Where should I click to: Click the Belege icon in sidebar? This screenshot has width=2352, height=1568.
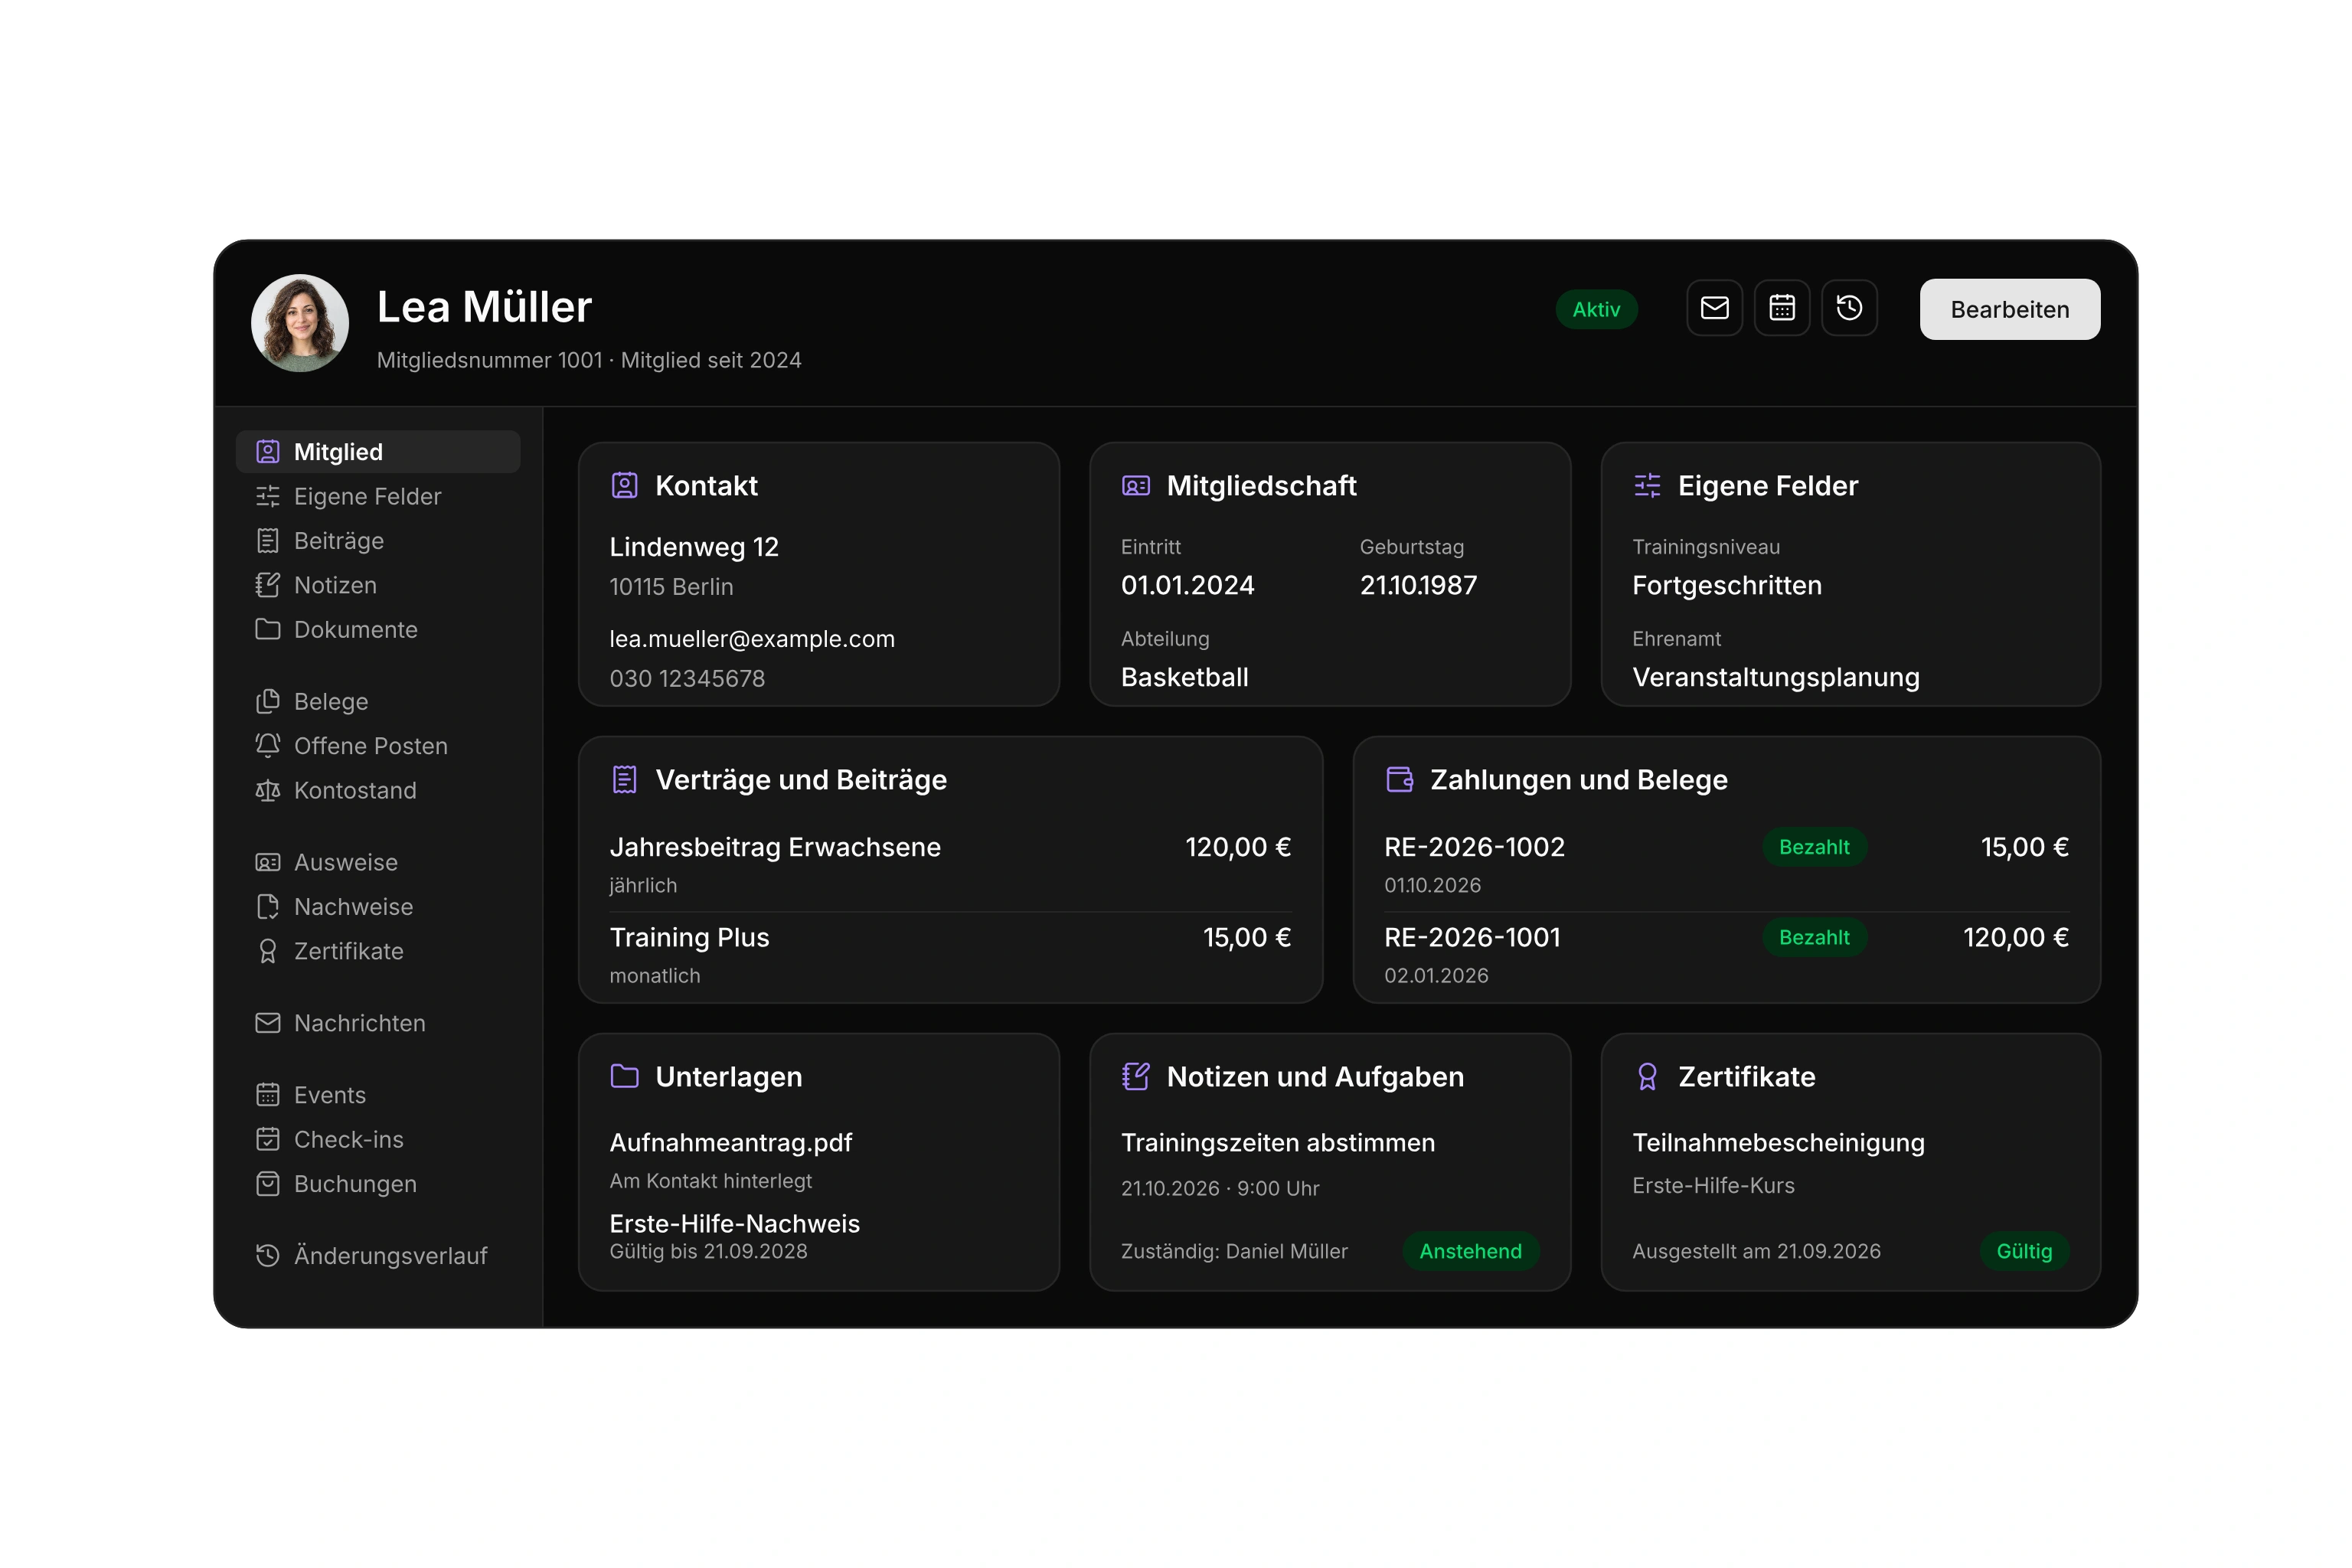(x=267, y=701)
